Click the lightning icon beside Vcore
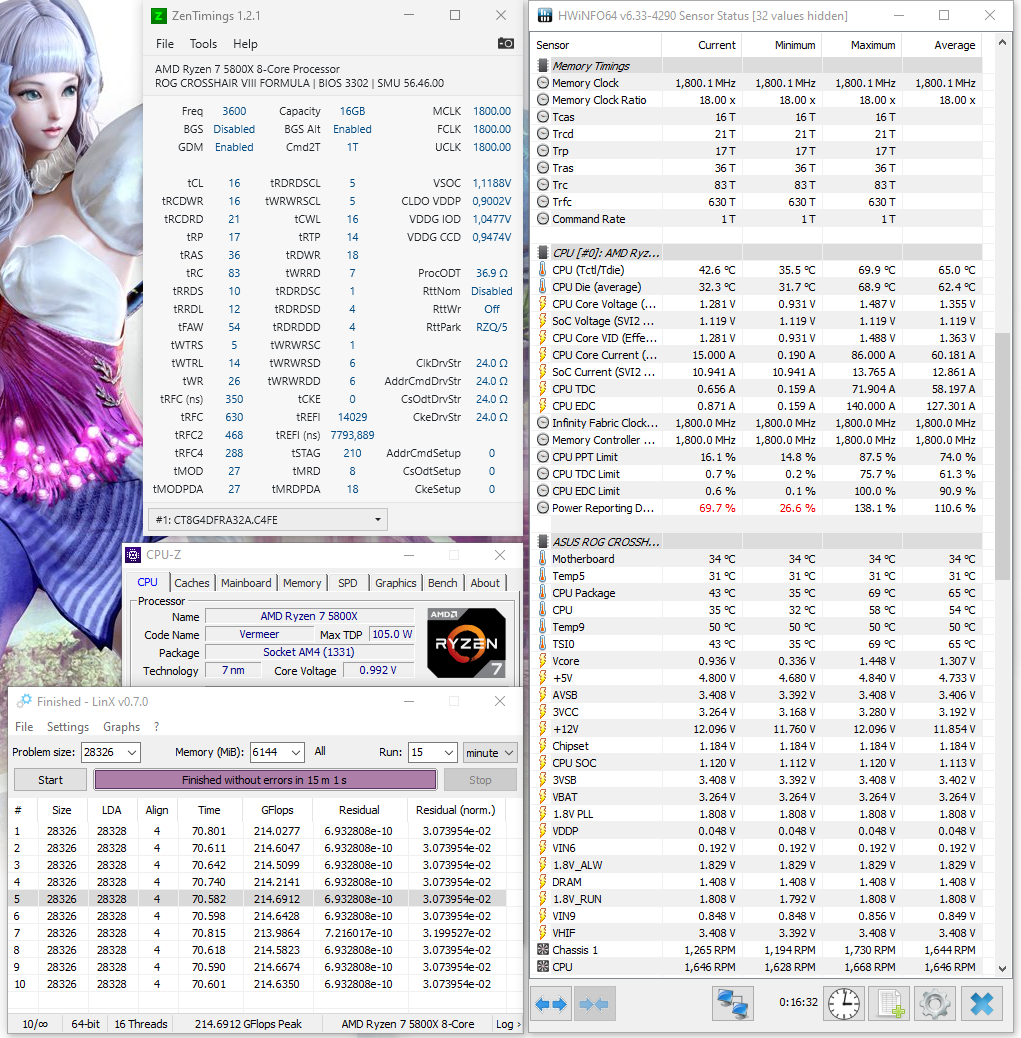Viewport: 1021px width, 1038px height. coord(543,661)
